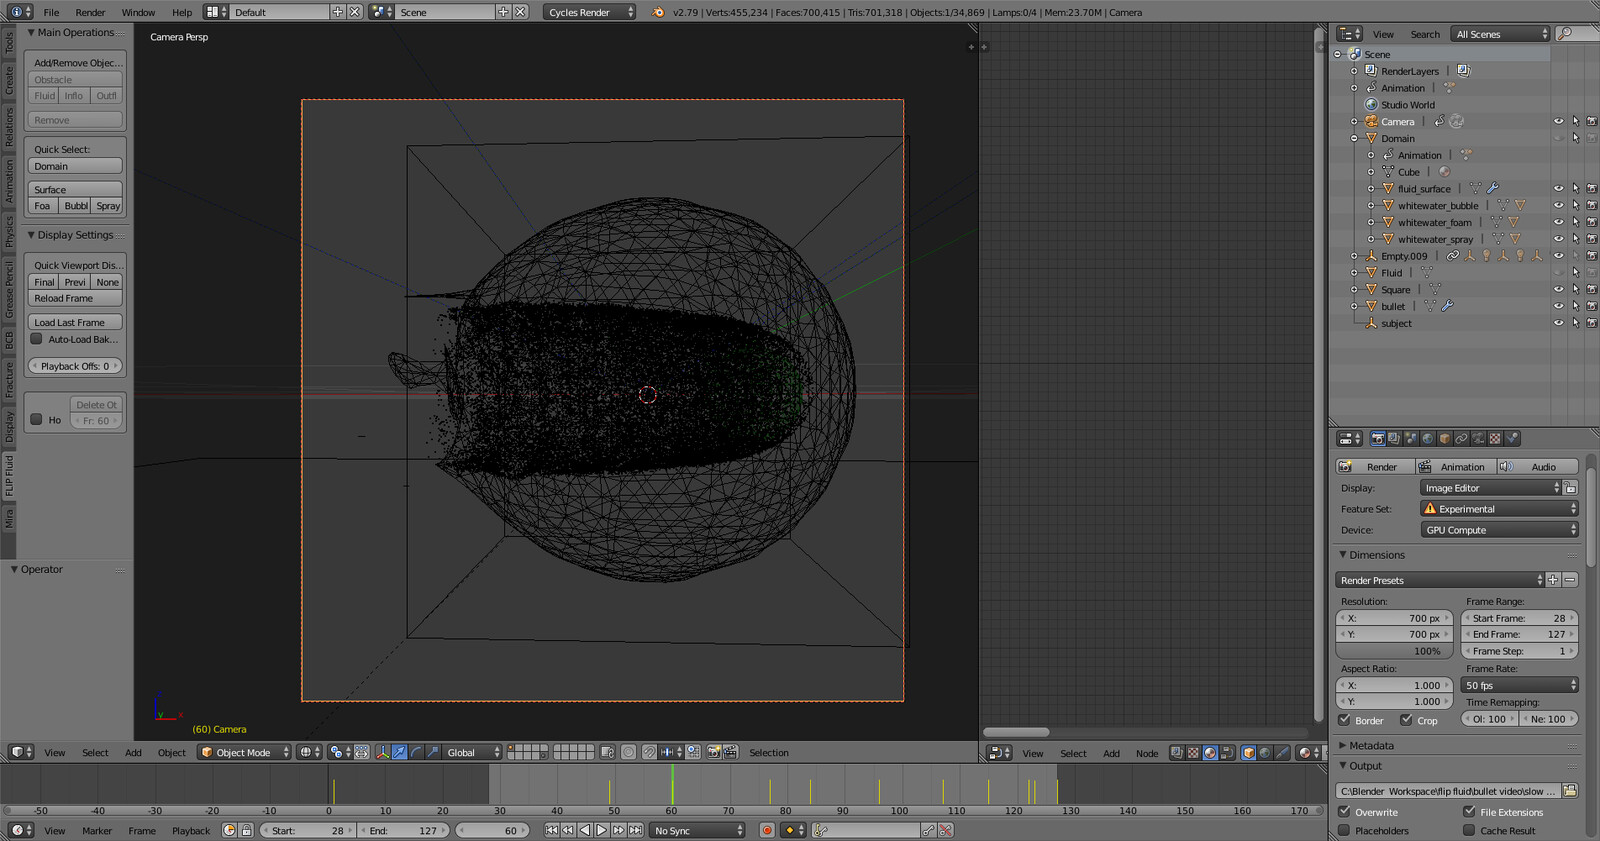Open the Object Mode dropdown
The height and width of the screenshot is (841, 1600).
coord(245,752)
